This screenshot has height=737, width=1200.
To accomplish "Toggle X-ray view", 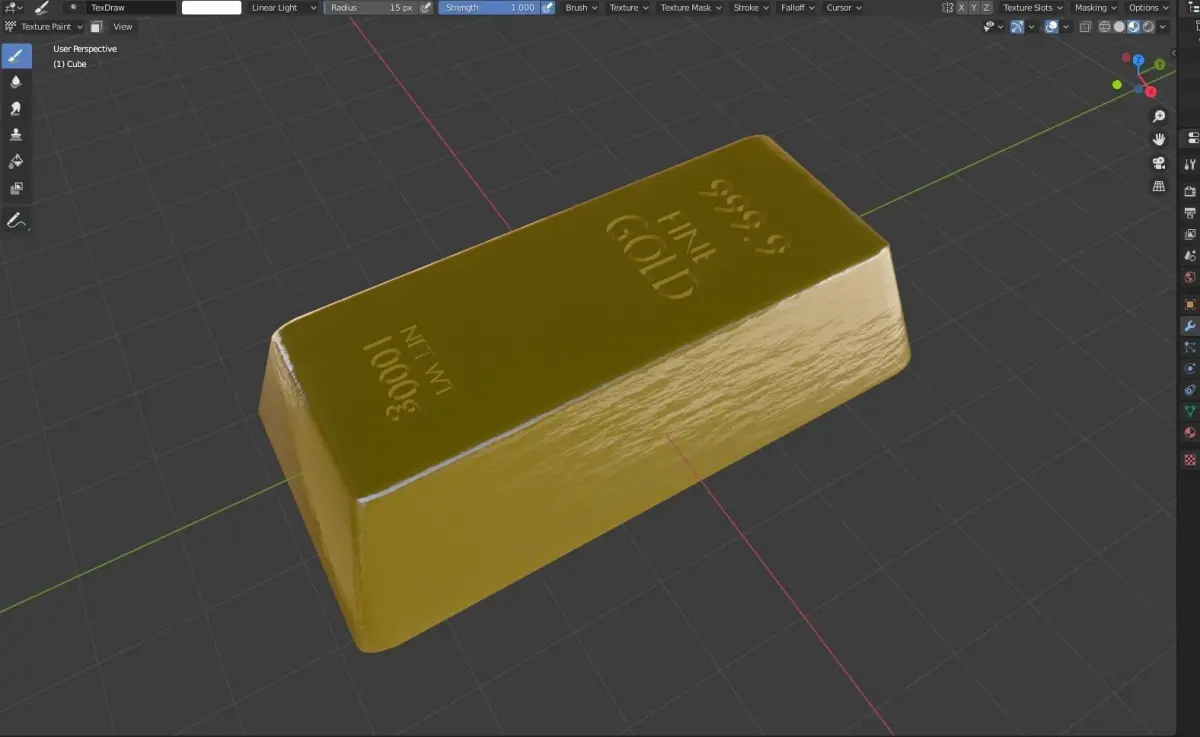I will 1086,27.
